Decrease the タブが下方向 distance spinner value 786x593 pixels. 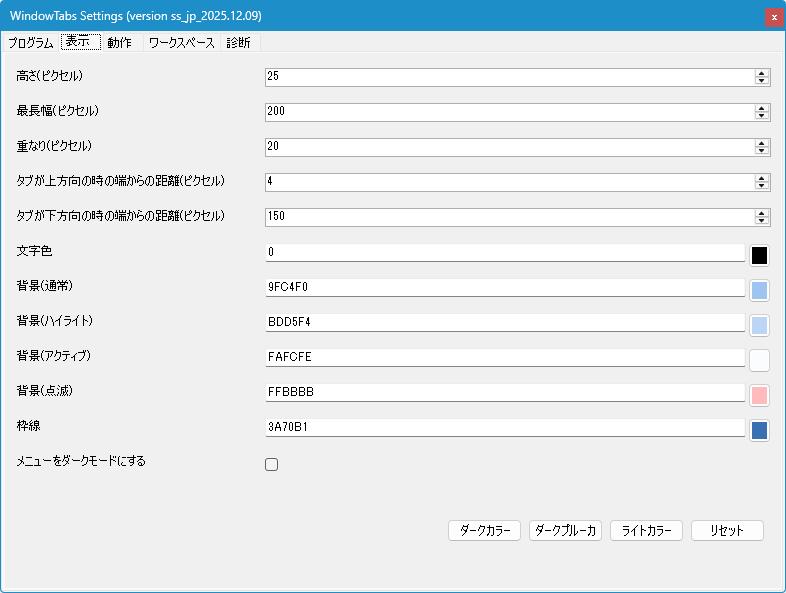[761, 221]
